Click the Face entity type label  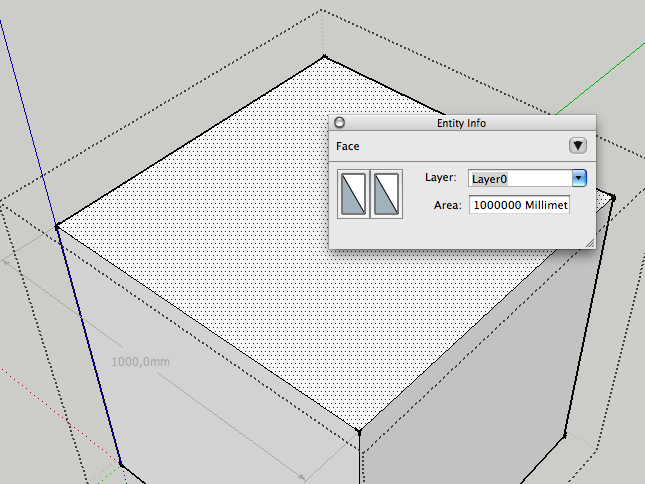point(348,146)
